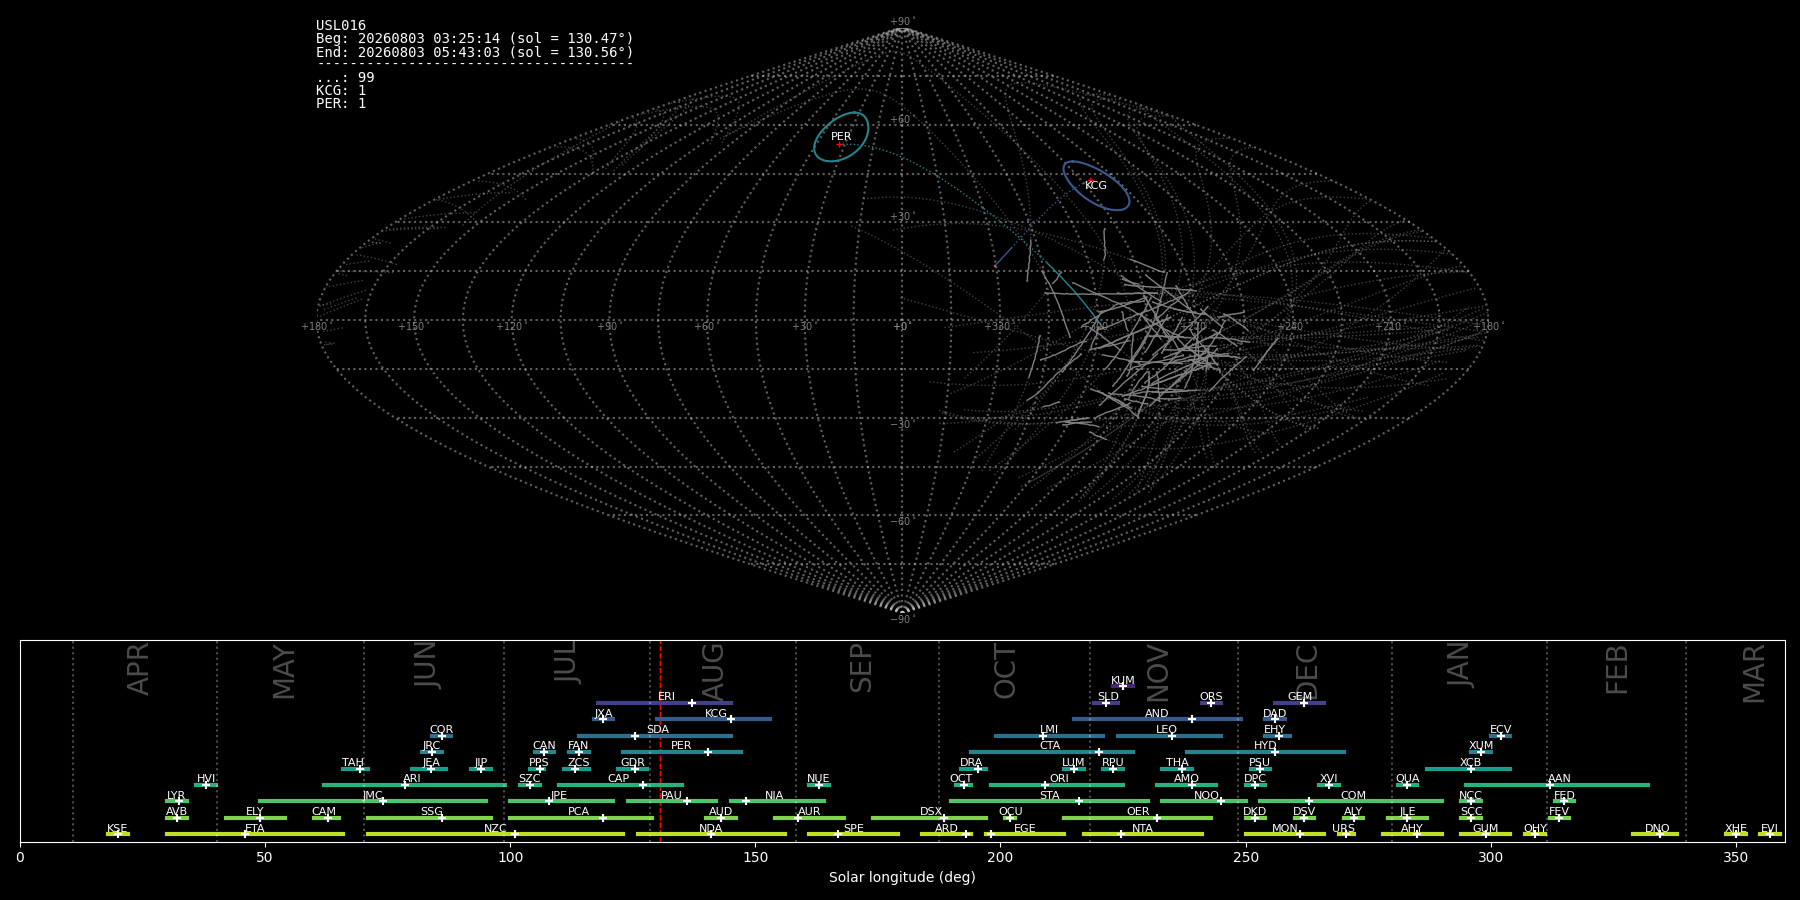
Task: Click the Solar longitude (deg) axis title
Action: [x=902, y=878]
